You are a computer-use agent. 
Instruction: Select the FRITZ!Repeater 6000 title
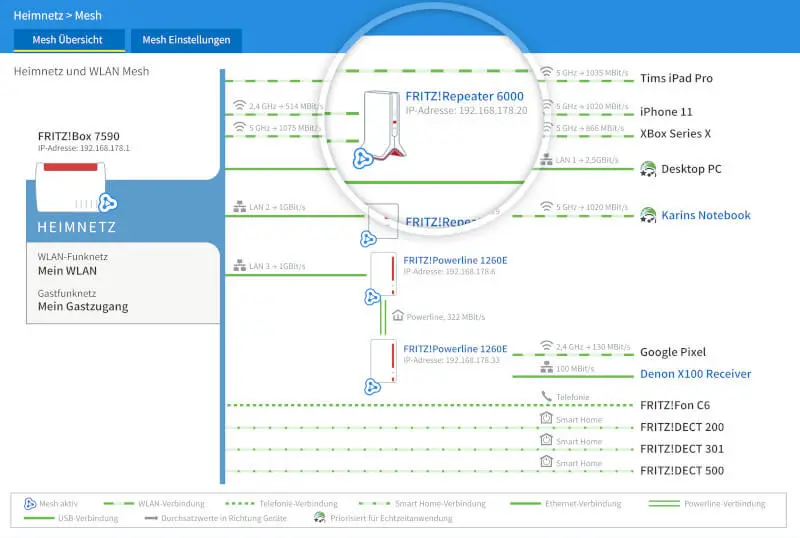pos(466,96)
